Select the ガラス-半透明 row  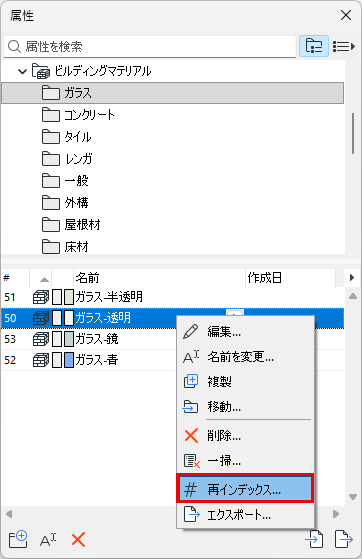pyautogui.click(x=173, y=297)
